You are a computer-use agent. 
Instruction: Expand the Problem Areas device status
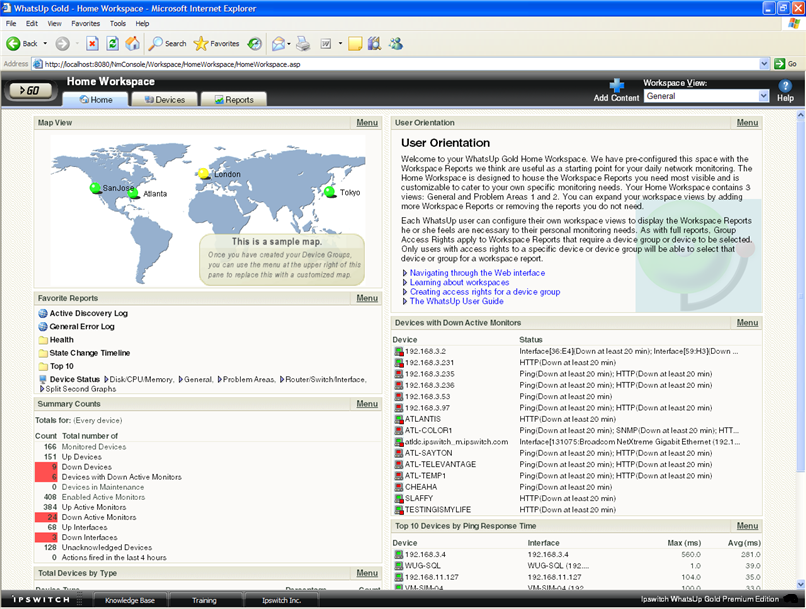(245, 380)
